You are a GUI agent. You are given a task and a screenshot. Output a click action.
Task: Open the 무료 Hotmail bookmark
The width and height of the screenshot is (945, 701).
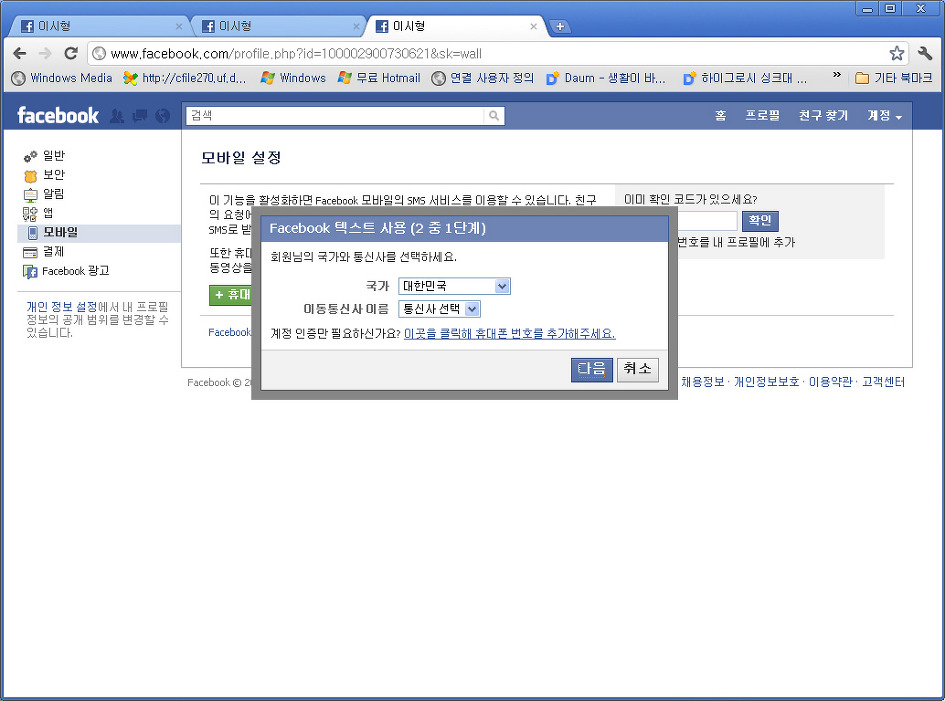pyautogui.click(x=379, y=78)
